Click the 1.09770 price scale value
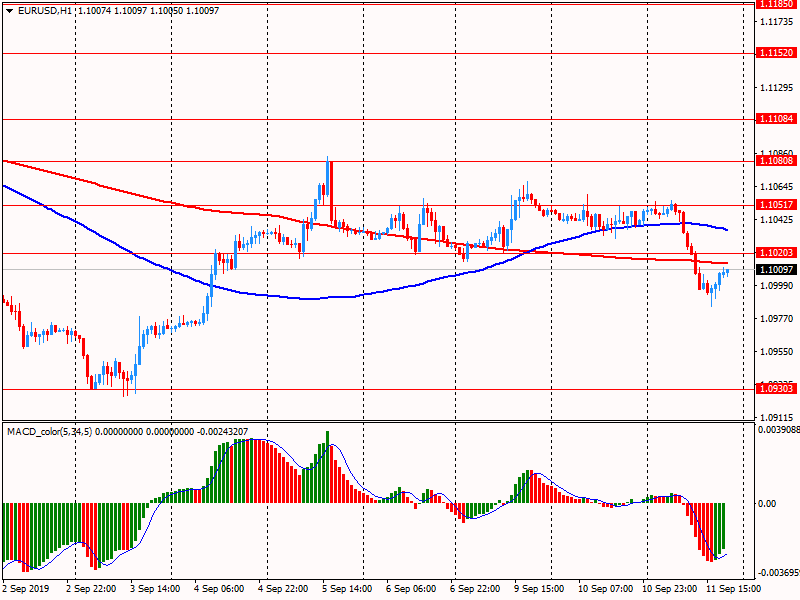Viewport: 800px width, 600px height. (777, 319)
